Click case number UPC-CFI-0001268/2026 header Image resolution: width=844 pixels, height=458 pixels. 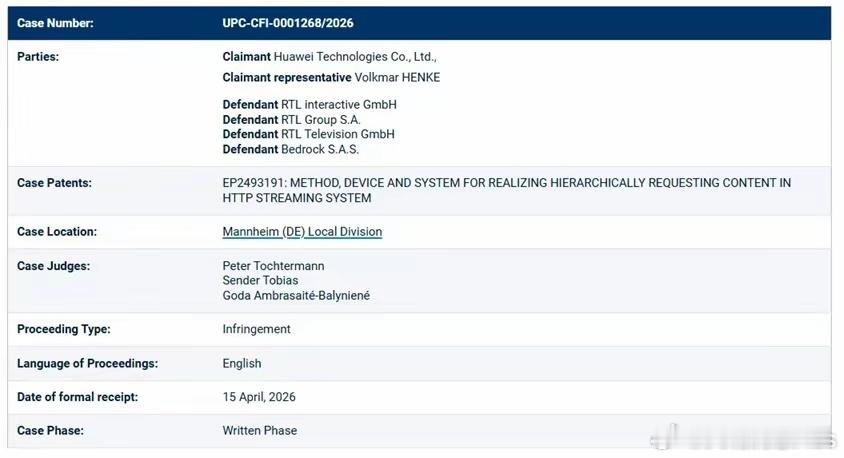tap(288, 23)
